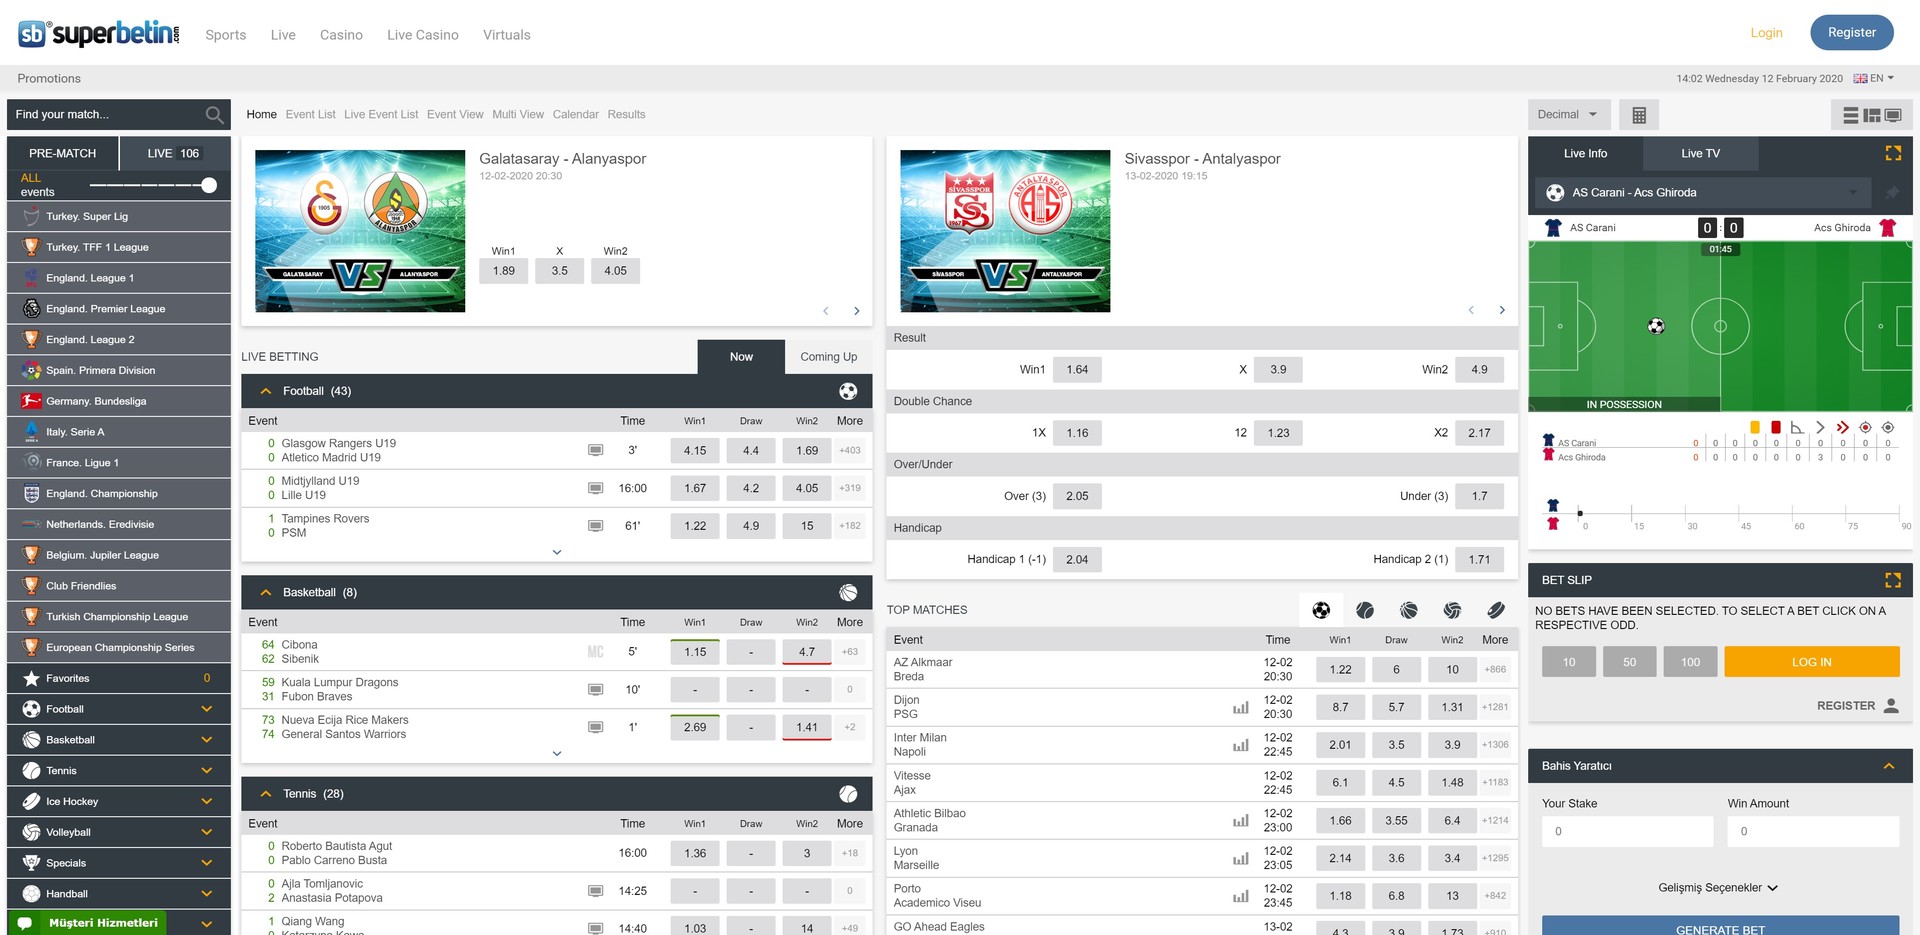Select volleyball icon in Top Matches
Viewport: 1920px width, 935px height.
click(x=1452, y=610)
